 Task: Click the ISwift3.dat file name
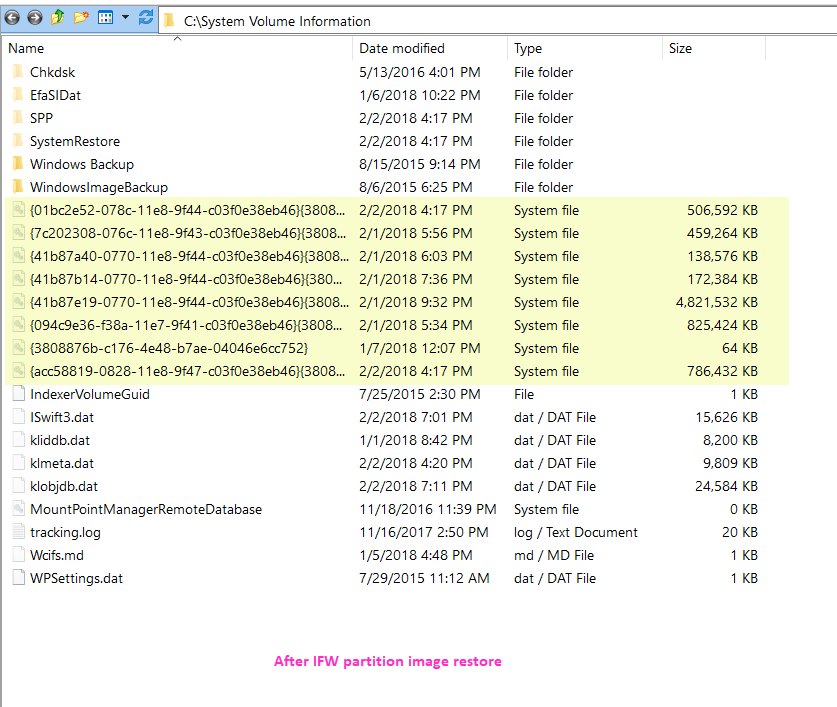click(x=62, y=417)
